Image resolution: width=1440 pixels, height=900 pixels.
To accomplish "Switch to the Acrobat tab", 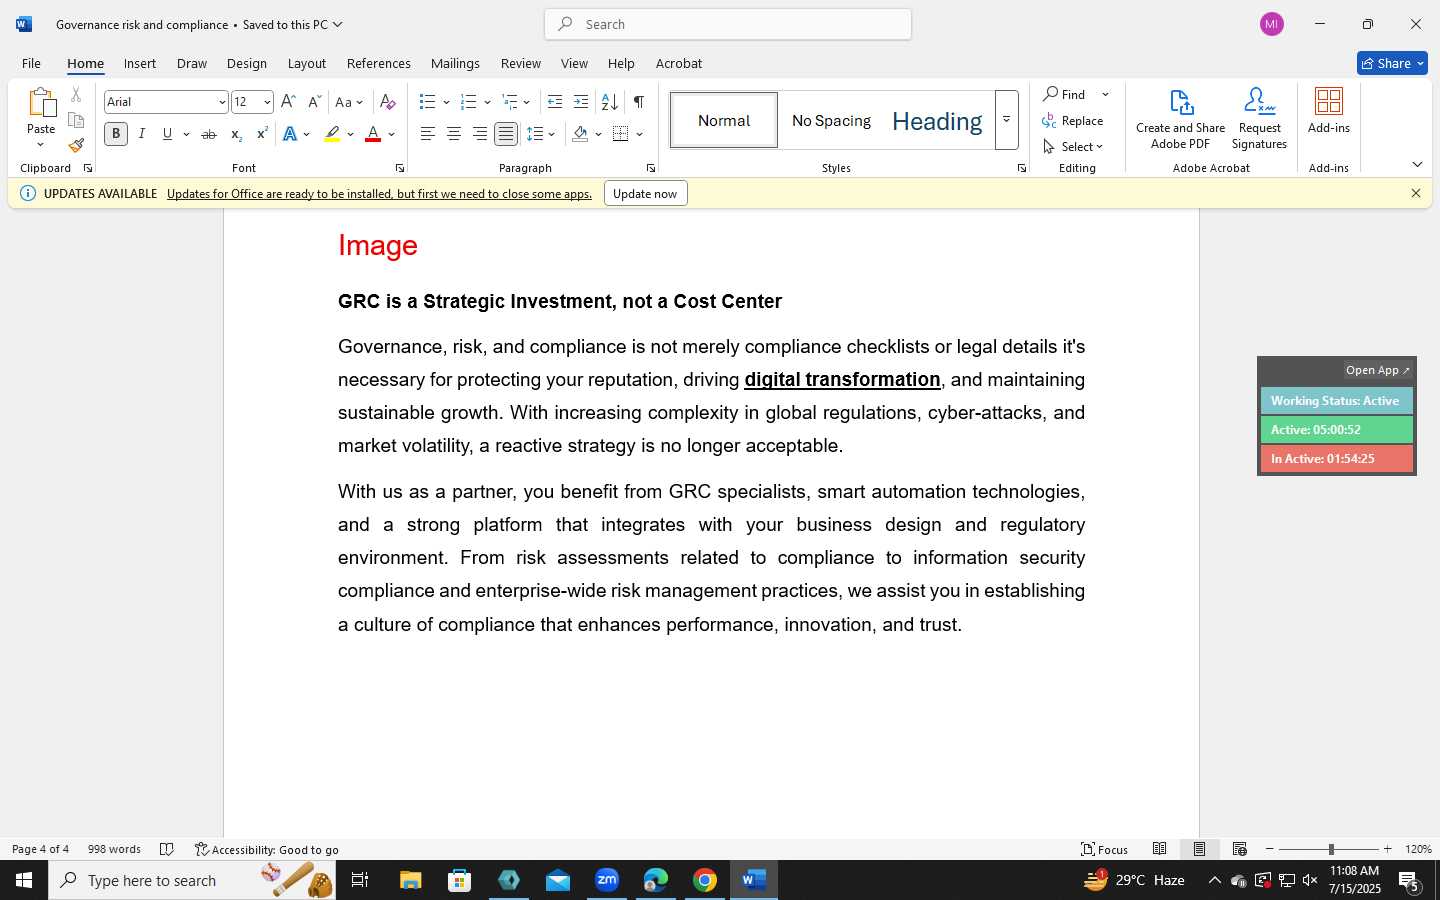I will pos(679,63).
